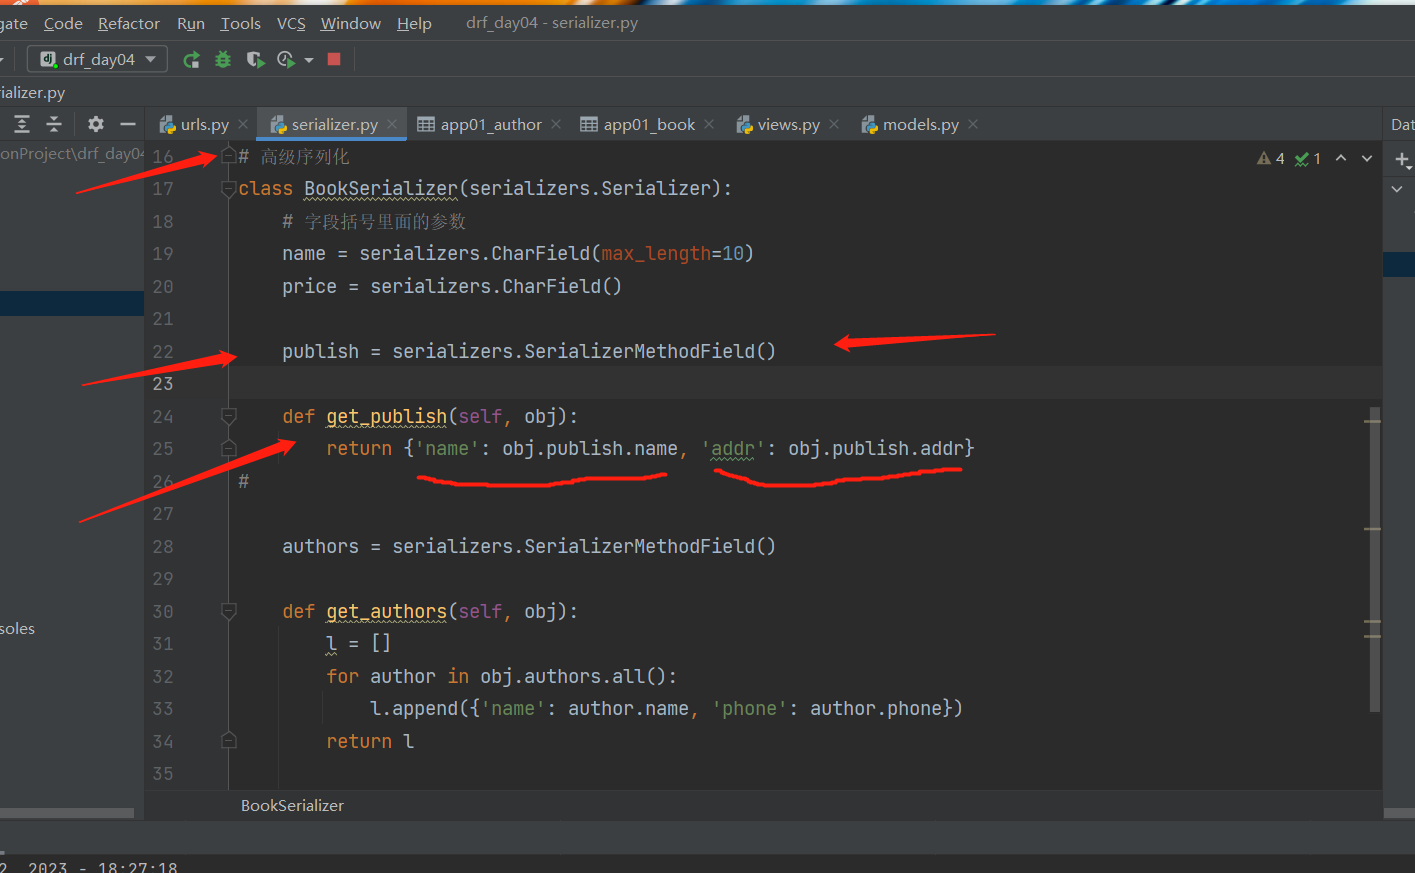The height and width of the screenshot is (873, 1415).
Task: Close the urls.py tab
Action: point(242,124)
